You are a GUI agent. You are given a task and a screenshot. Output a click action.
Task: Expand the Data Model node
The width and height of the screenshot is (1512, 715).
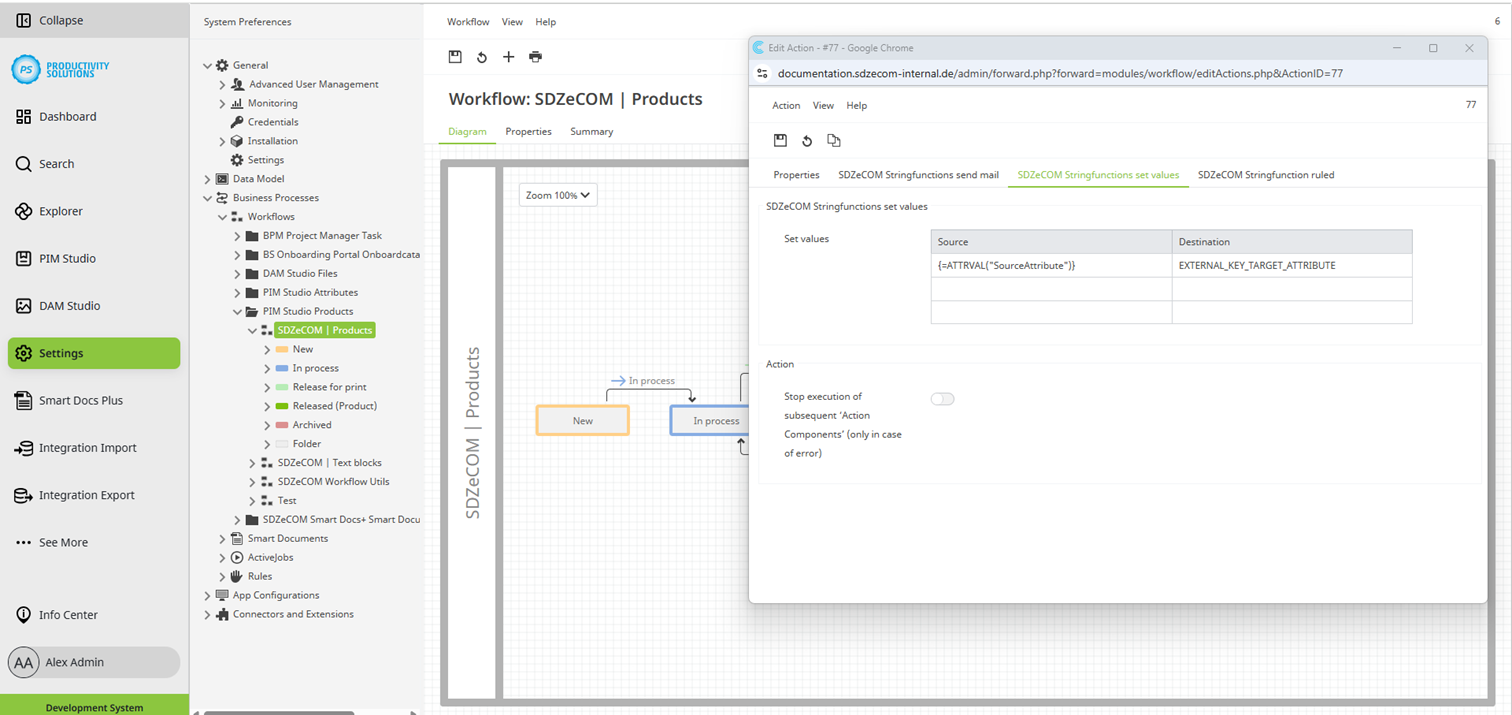(207, 179)
